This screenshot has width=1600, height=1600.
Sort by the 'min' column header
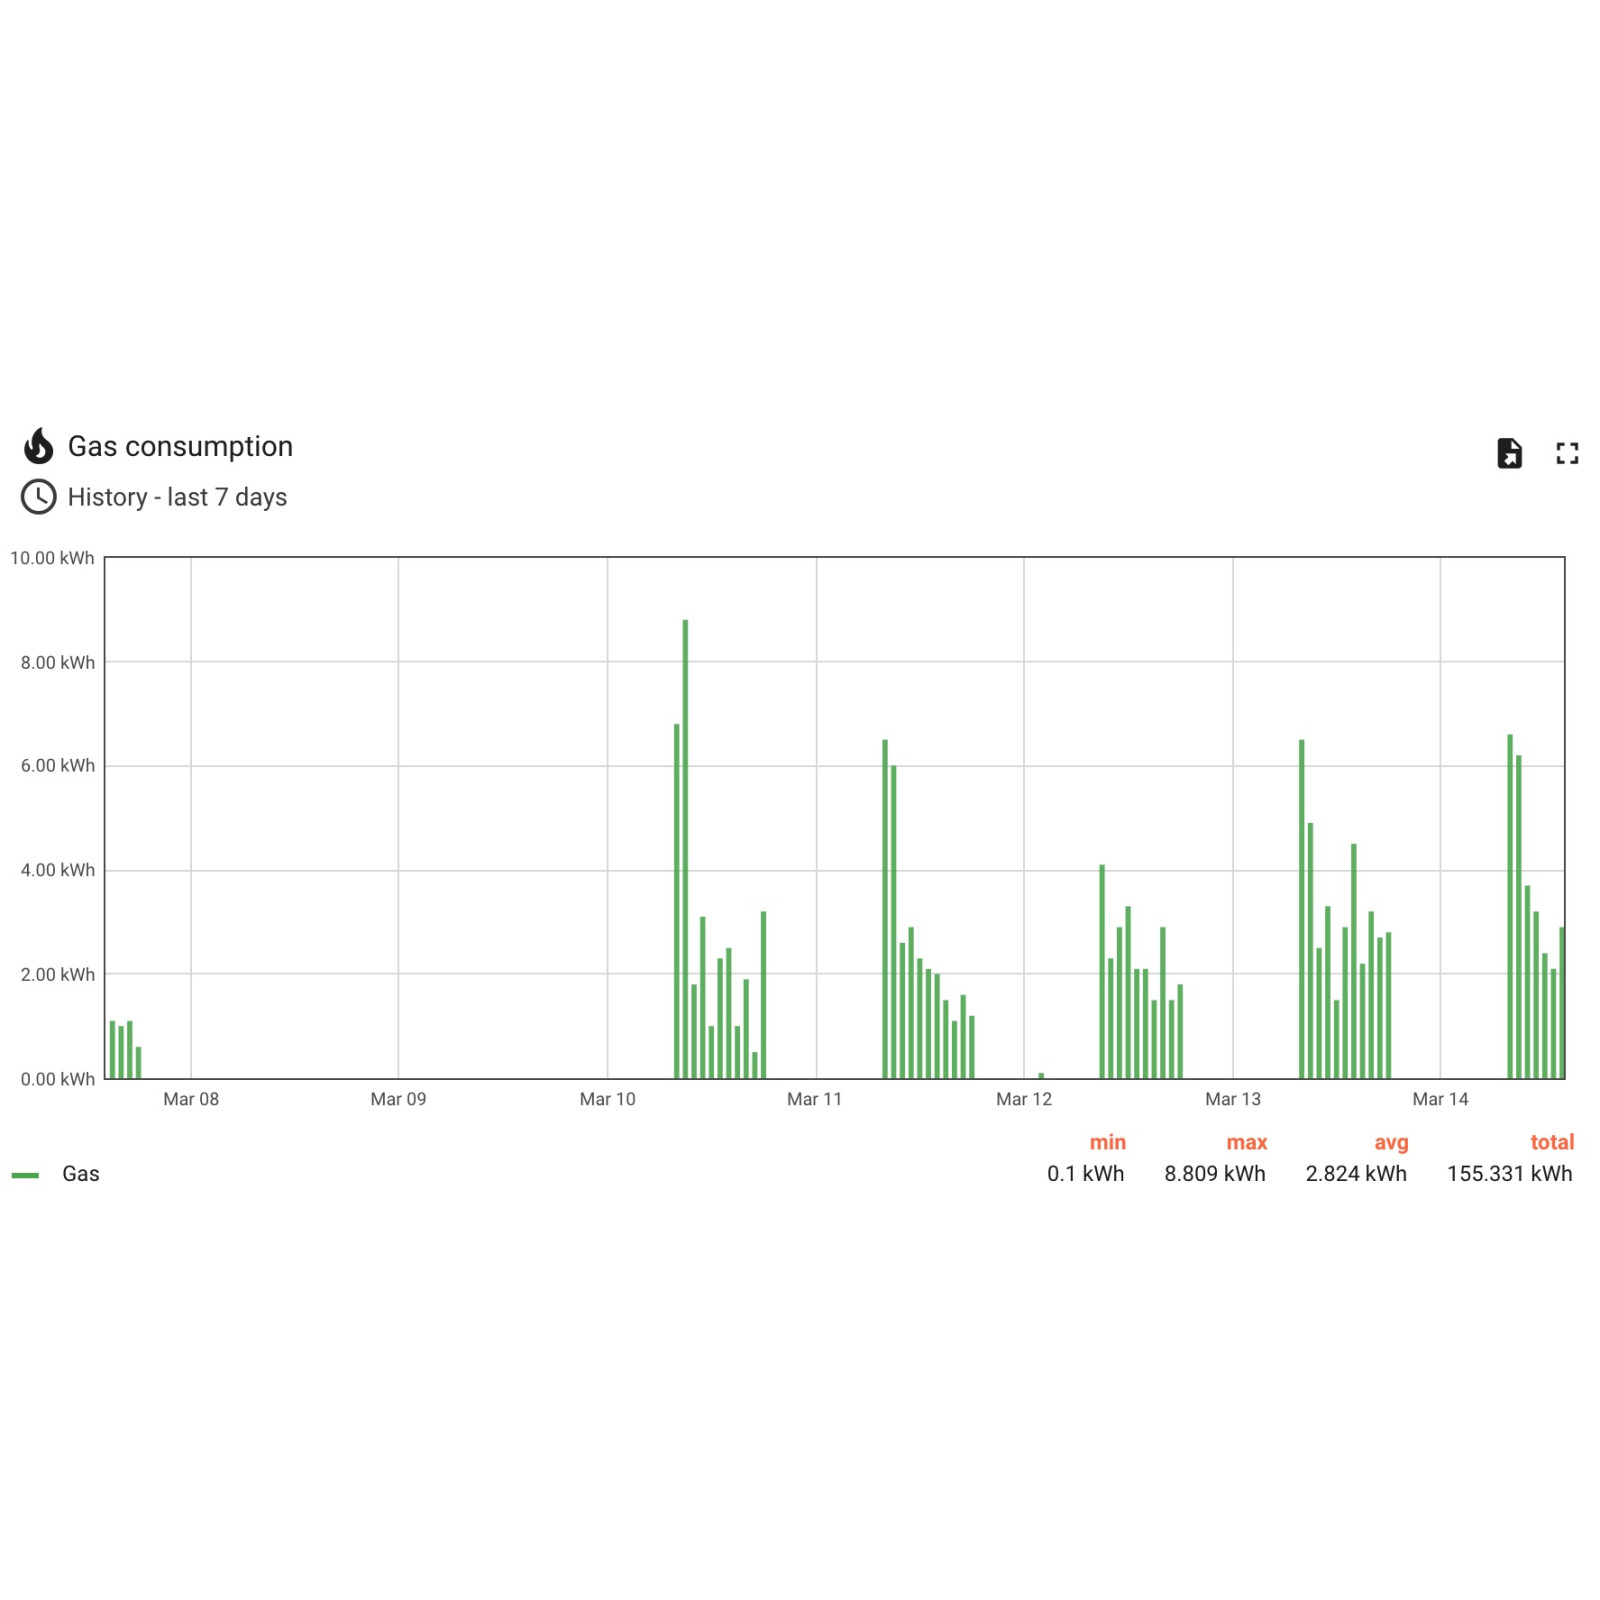coord(1107,1142)
